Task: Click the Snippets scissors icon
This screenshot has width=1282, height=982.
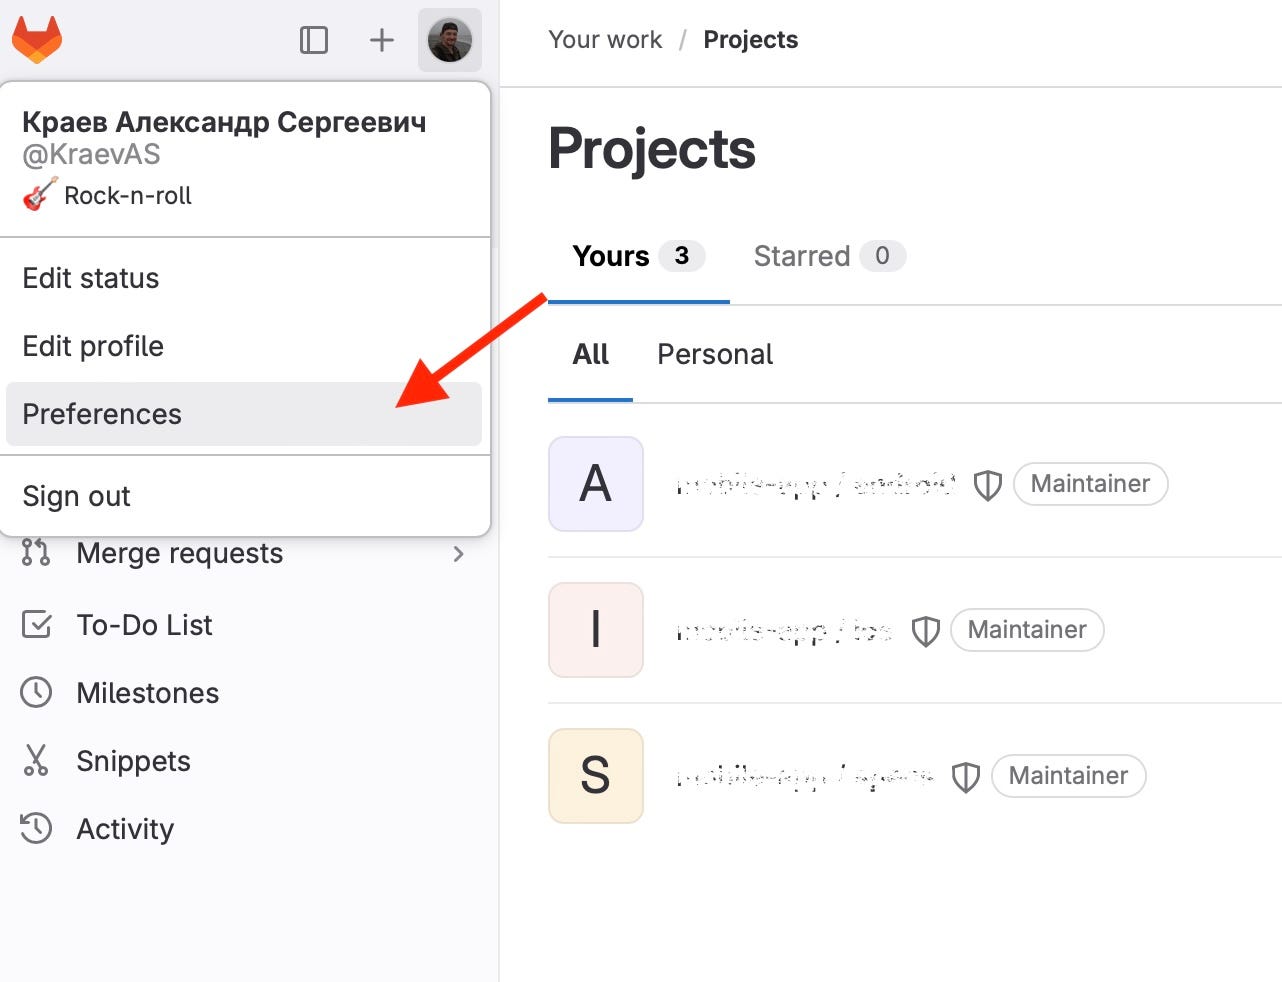Action: pyautogui.click(x=36, y=760)
